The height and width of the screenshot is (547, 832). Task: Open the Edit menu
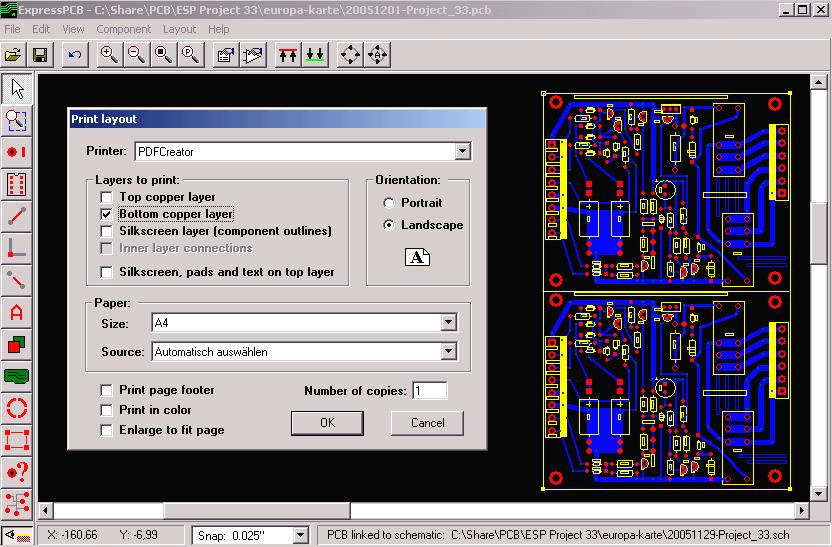click(41, 29)
